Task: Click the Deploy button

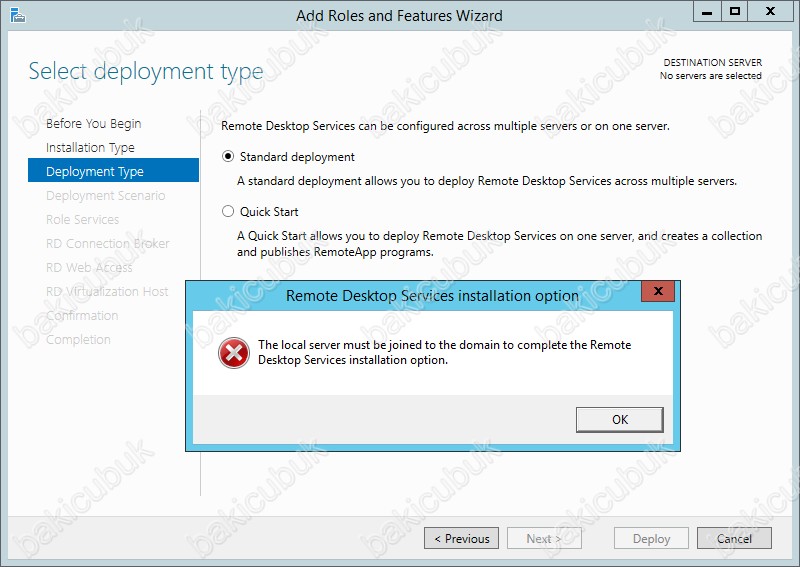Action: [x=651, y=538]
